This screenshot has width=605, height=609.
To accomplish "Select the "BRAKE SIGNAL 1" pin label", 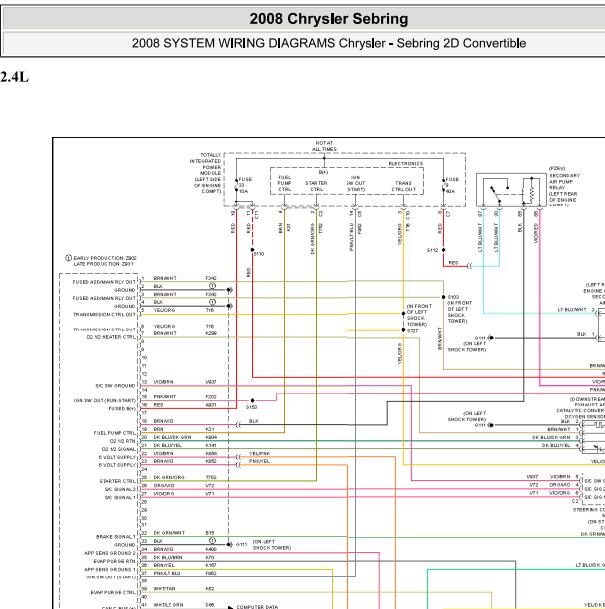I will tap(116, 536).
